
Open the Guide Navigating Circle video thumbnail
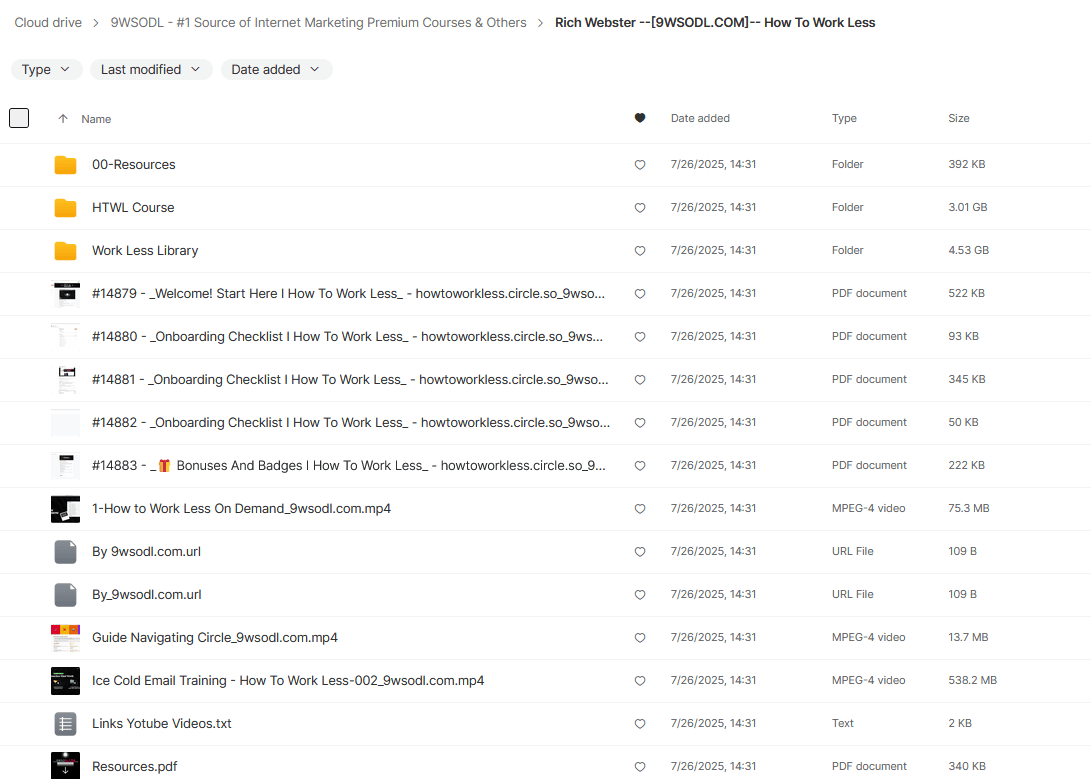coord(65,638)
